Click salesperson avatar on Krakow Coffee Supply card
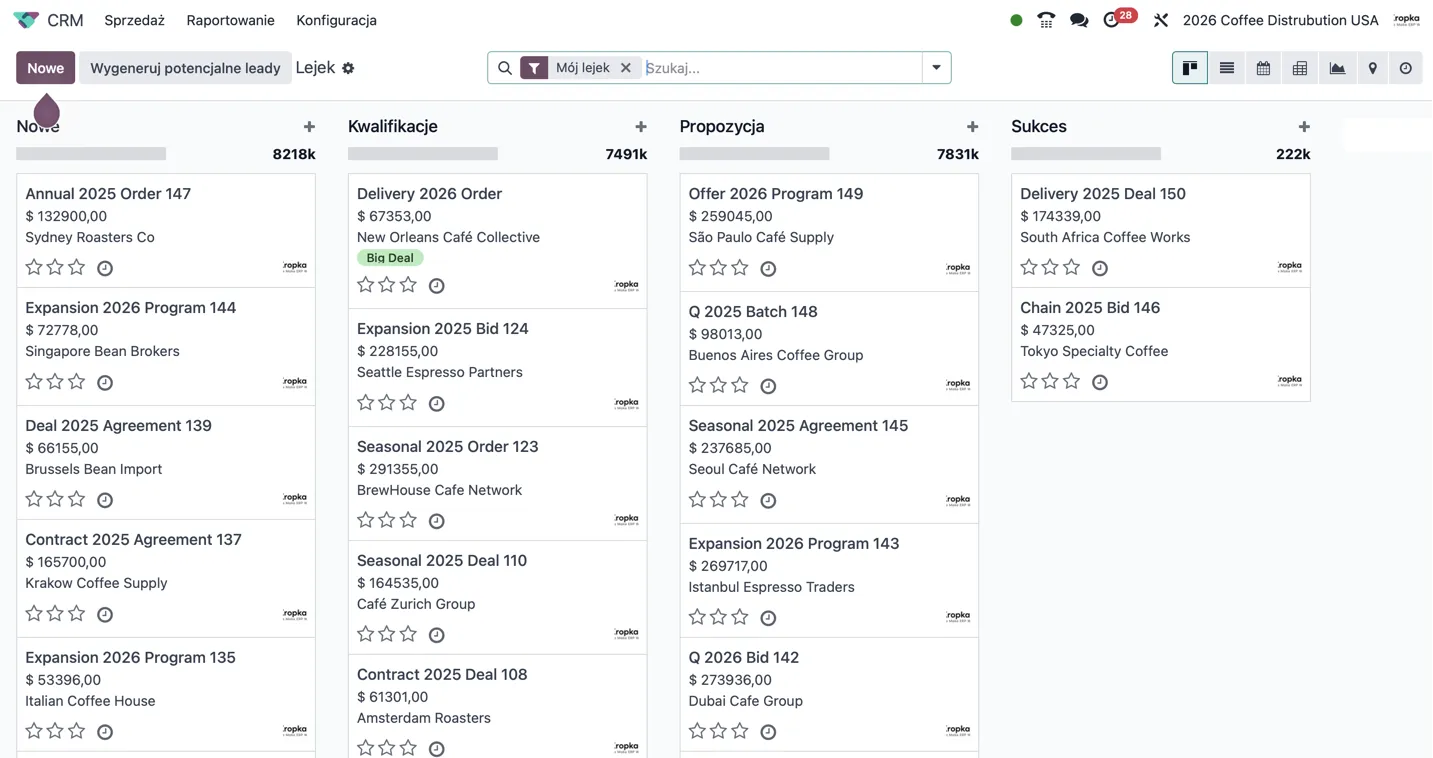 (295, 614)
